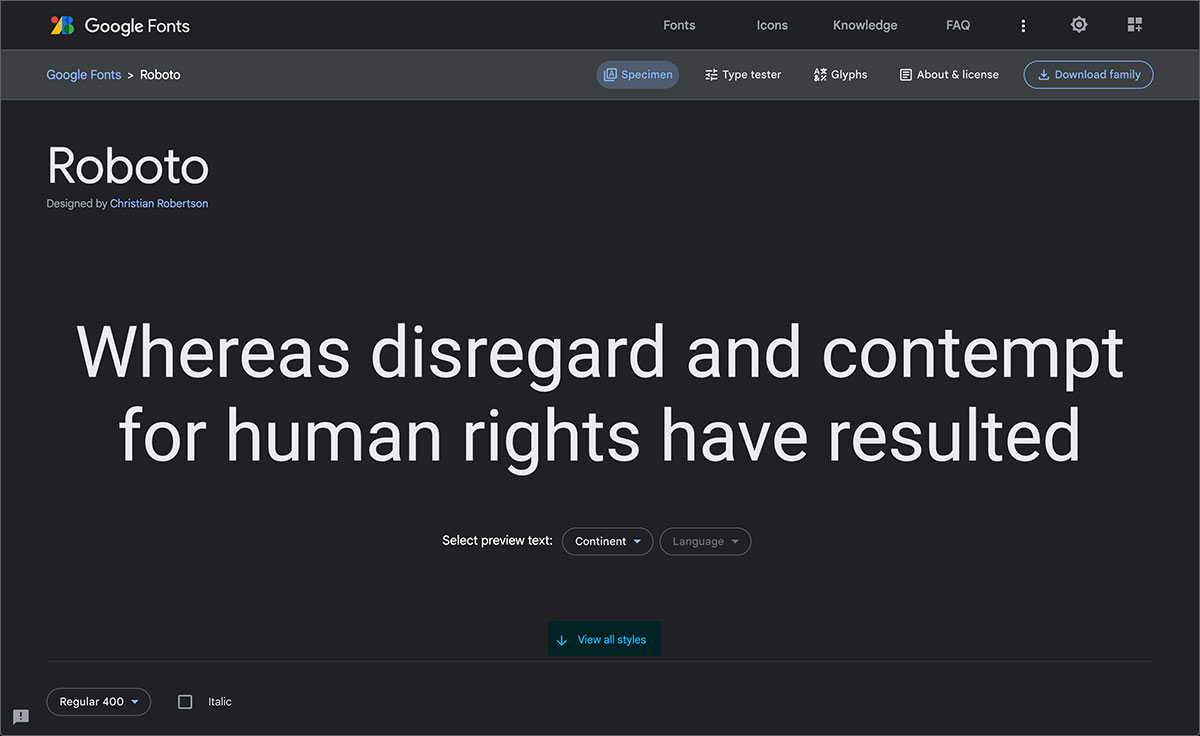The image size is (1200, 736).
Task: Select the Specimen toggle in the toolbar
Action: pyautogui.click(x=637, y=73)
